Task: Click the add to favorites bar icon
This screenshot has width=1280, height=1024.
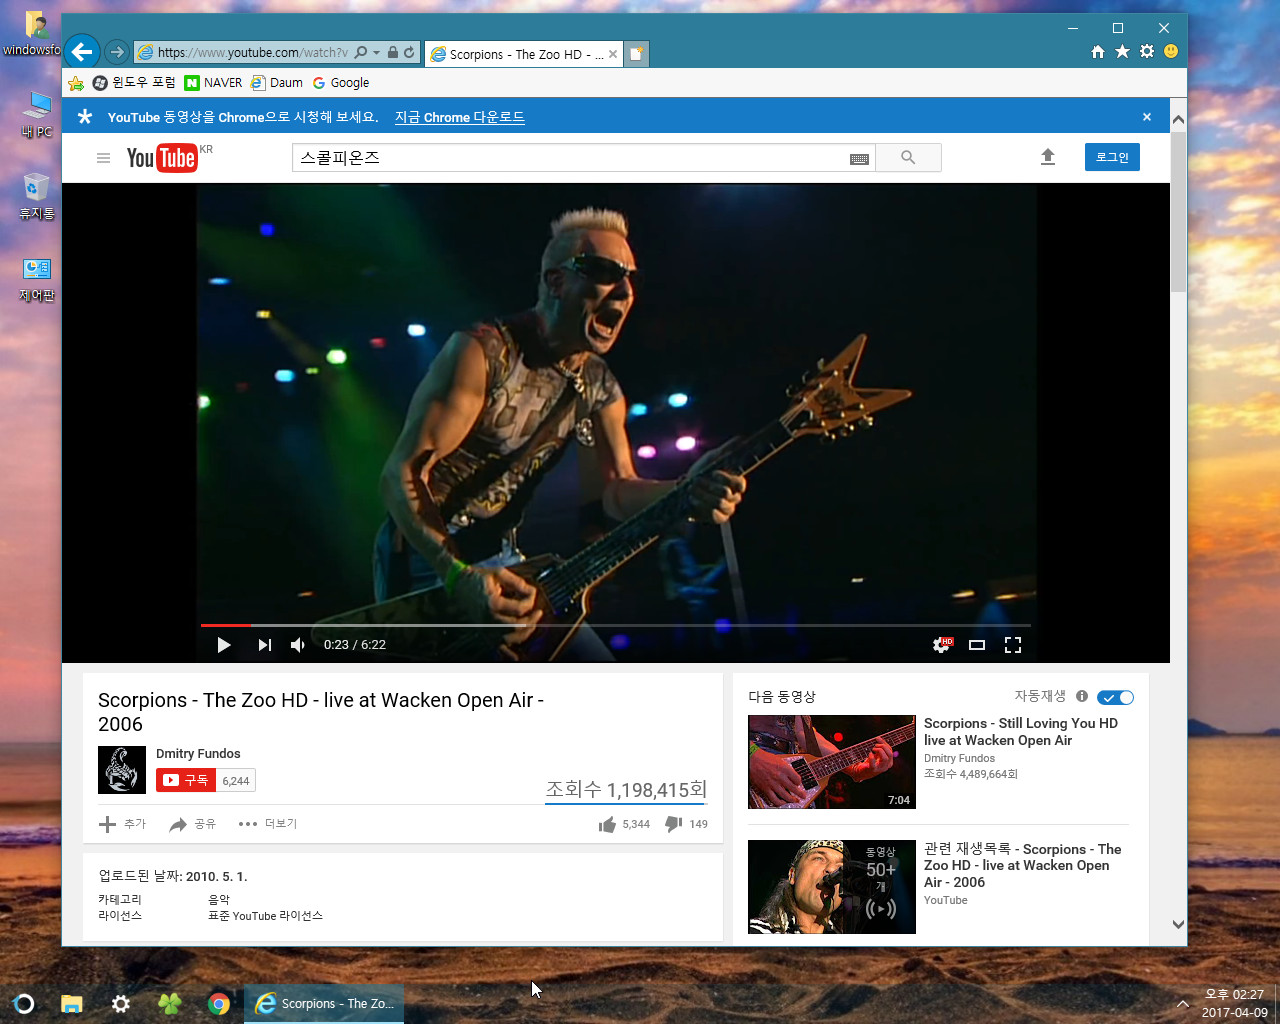Action: (x=76, y=83)
